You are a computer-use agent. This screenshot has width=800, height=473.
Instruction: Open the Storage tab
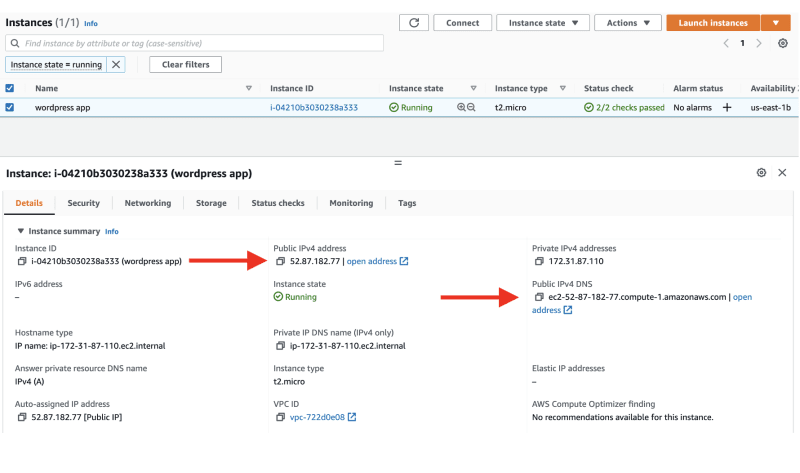click(x=211, y=203)
